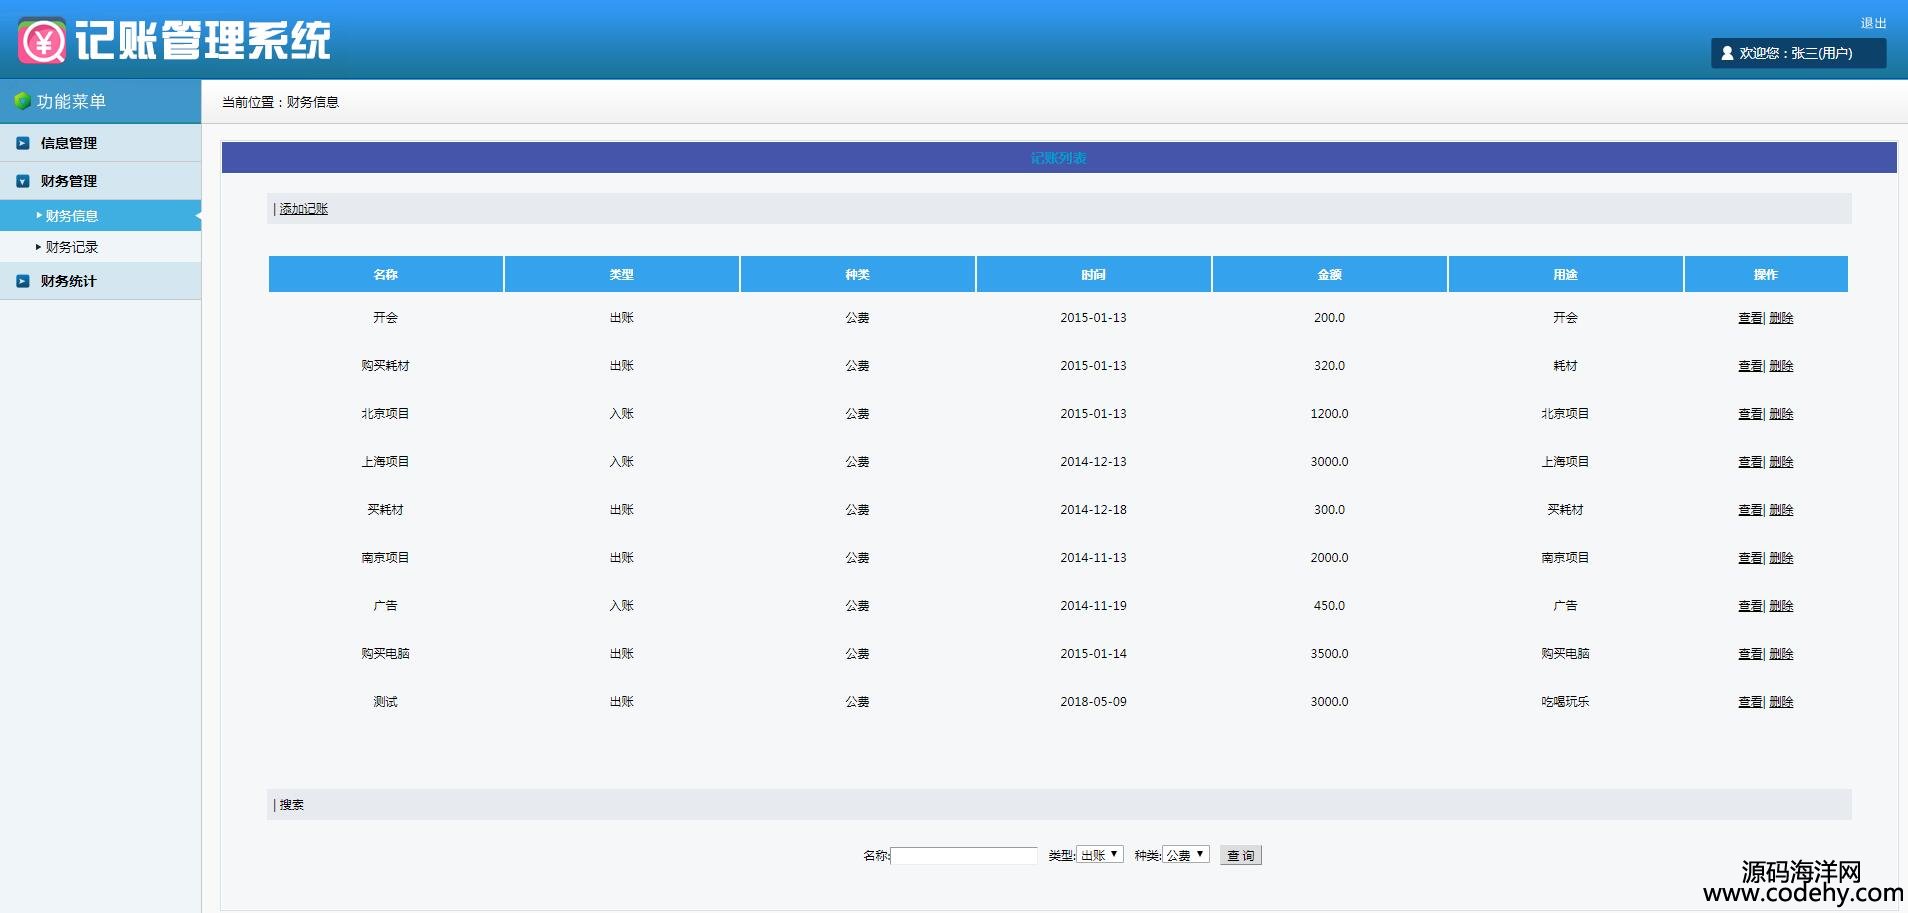Click the green cube icon beside 功能菜单

pos(22,101)
